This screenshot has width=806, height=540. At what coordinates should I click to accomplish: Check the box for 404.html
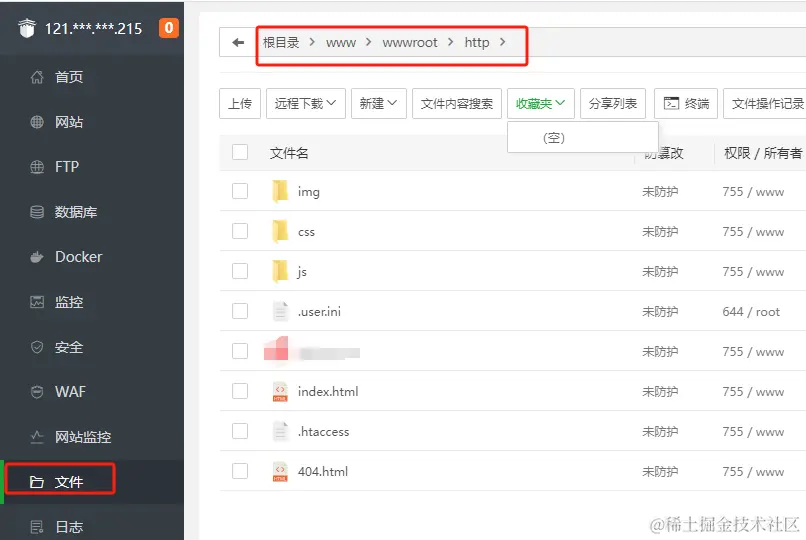240,471
